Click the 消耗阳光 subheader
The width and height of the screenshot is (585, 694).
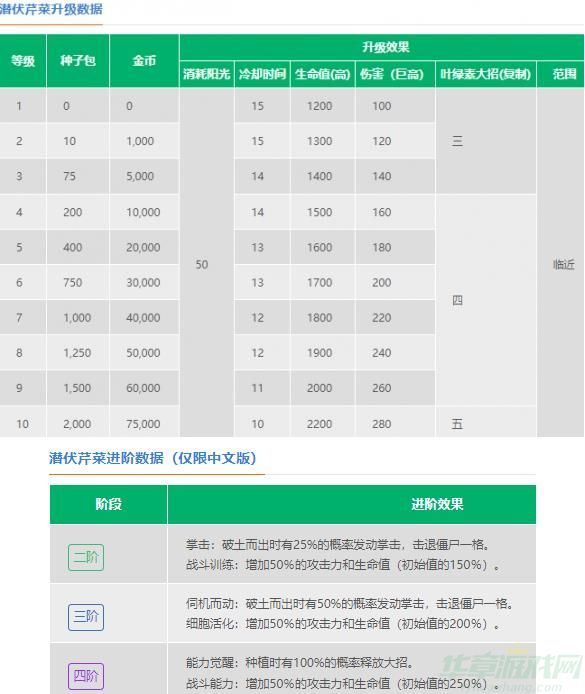click(207, 74)
